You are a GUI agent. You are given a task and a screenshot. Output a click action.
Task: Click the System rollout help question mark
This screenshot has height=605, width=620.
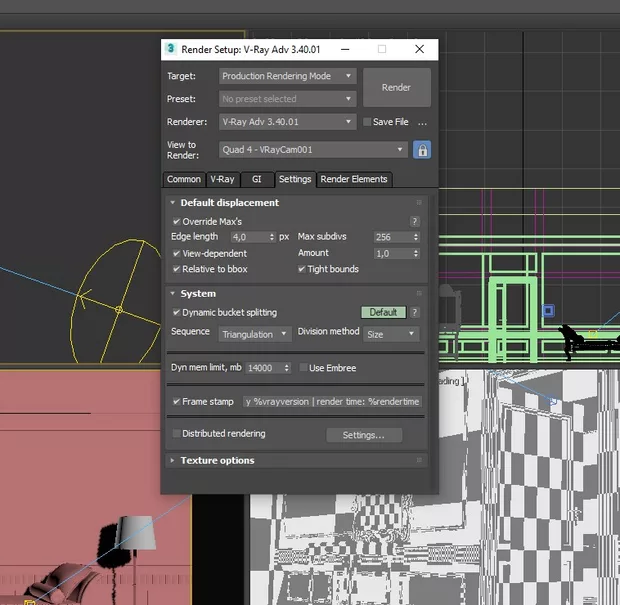[414, 312]
